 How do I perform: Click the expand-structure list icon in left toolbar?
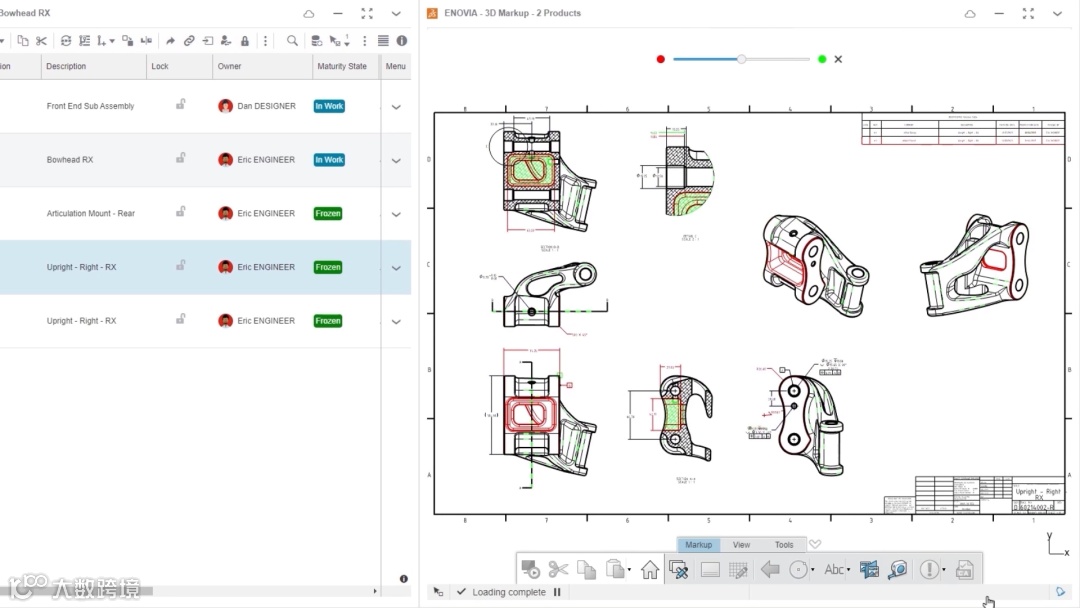click(84, 41)
